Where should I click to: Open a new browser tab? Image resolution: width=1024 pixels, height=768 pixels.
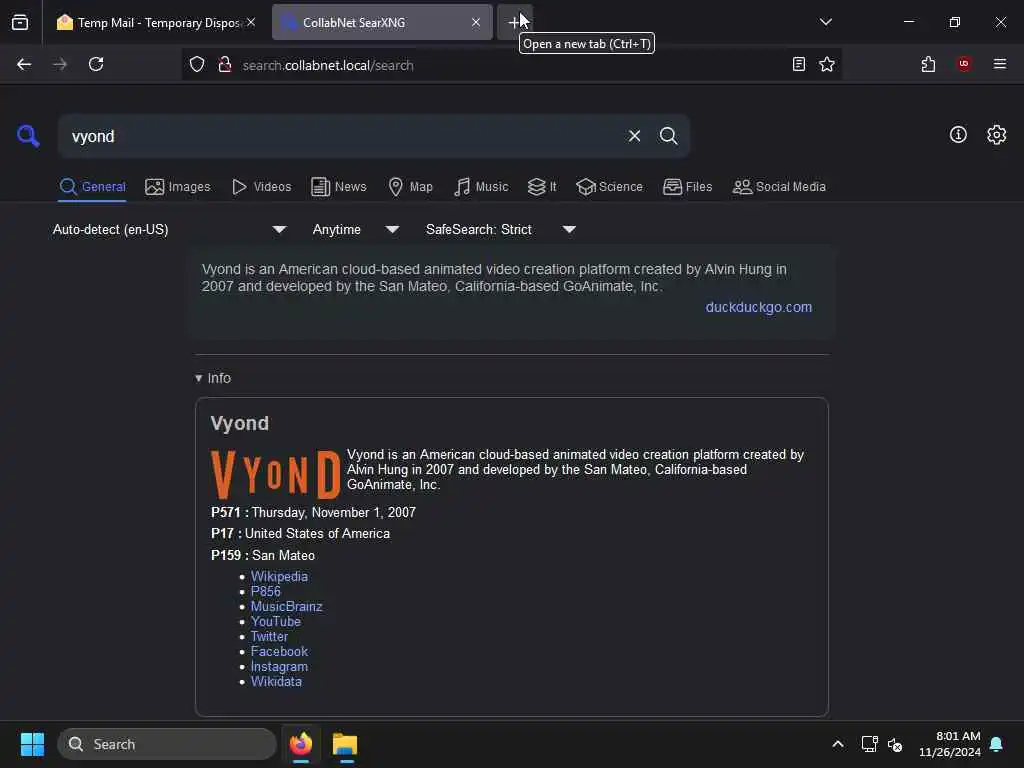[515, 22]
